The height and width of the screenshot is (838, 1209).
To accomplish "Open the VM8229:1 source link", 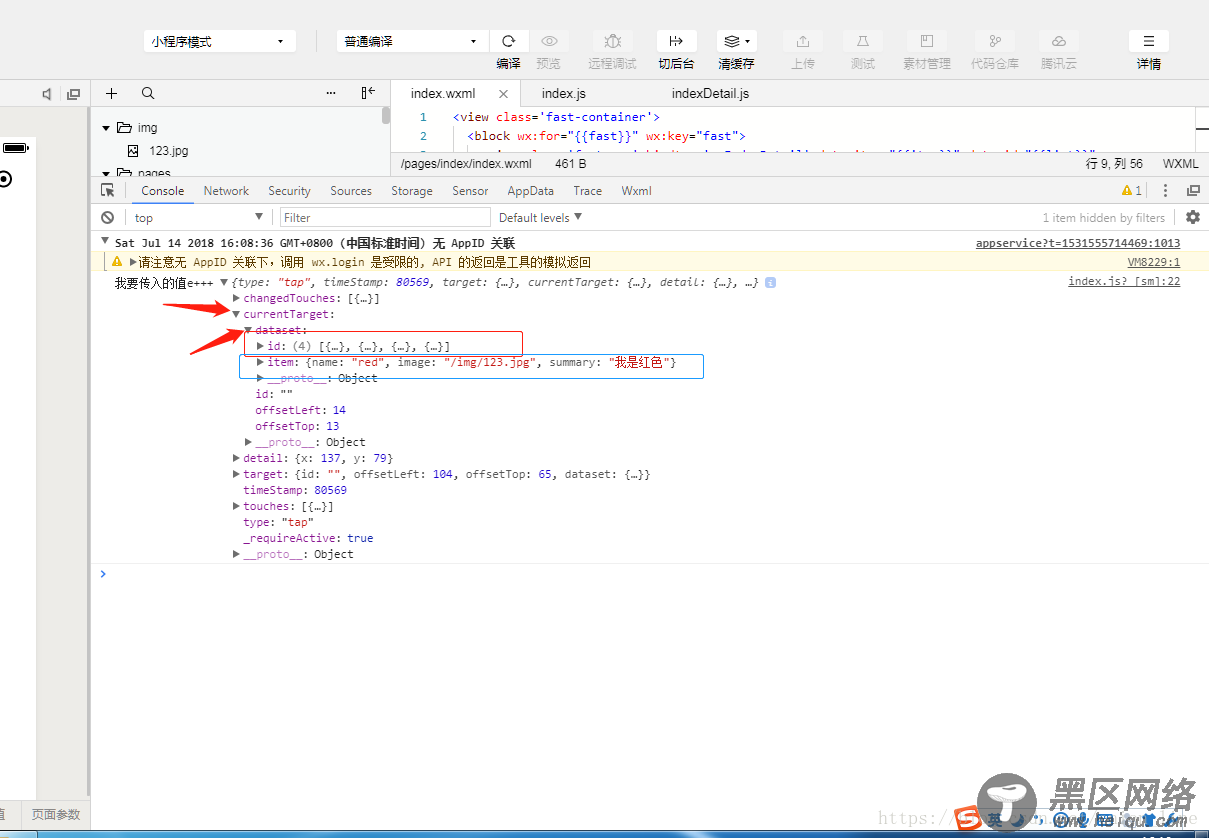I will point(1154,262).
